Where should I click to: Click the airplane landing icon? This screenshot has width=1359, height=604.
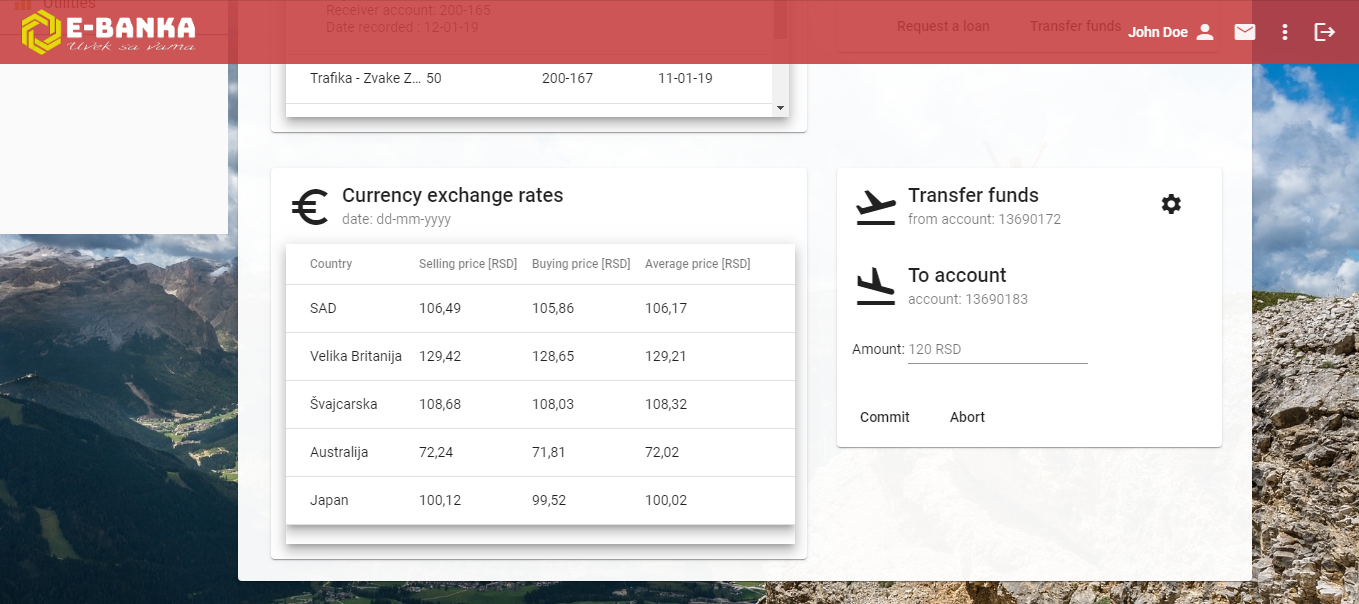[876, 287]
